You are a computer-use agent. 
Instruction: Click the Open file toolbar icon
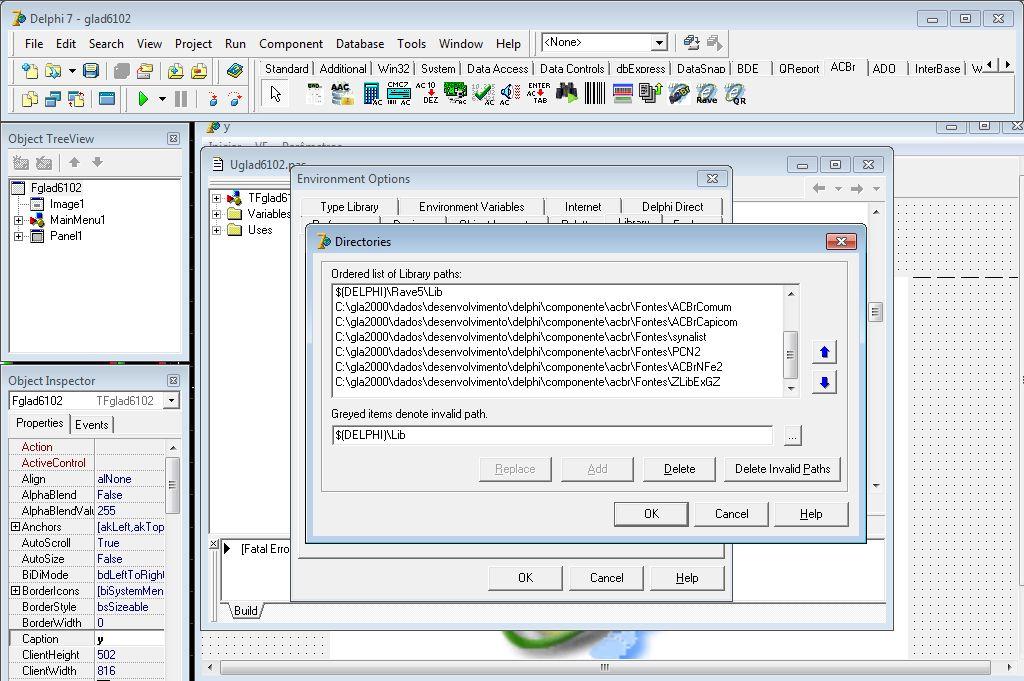[x=53, y=71]
